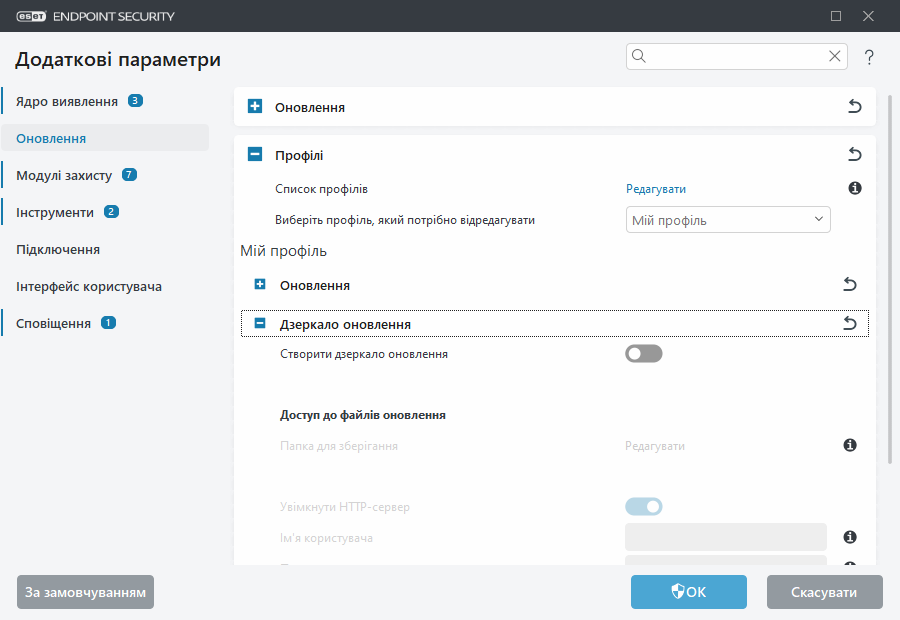Screen dimensions: 900x620
Task: Click the Скасувати button
Action: [824, 592]
